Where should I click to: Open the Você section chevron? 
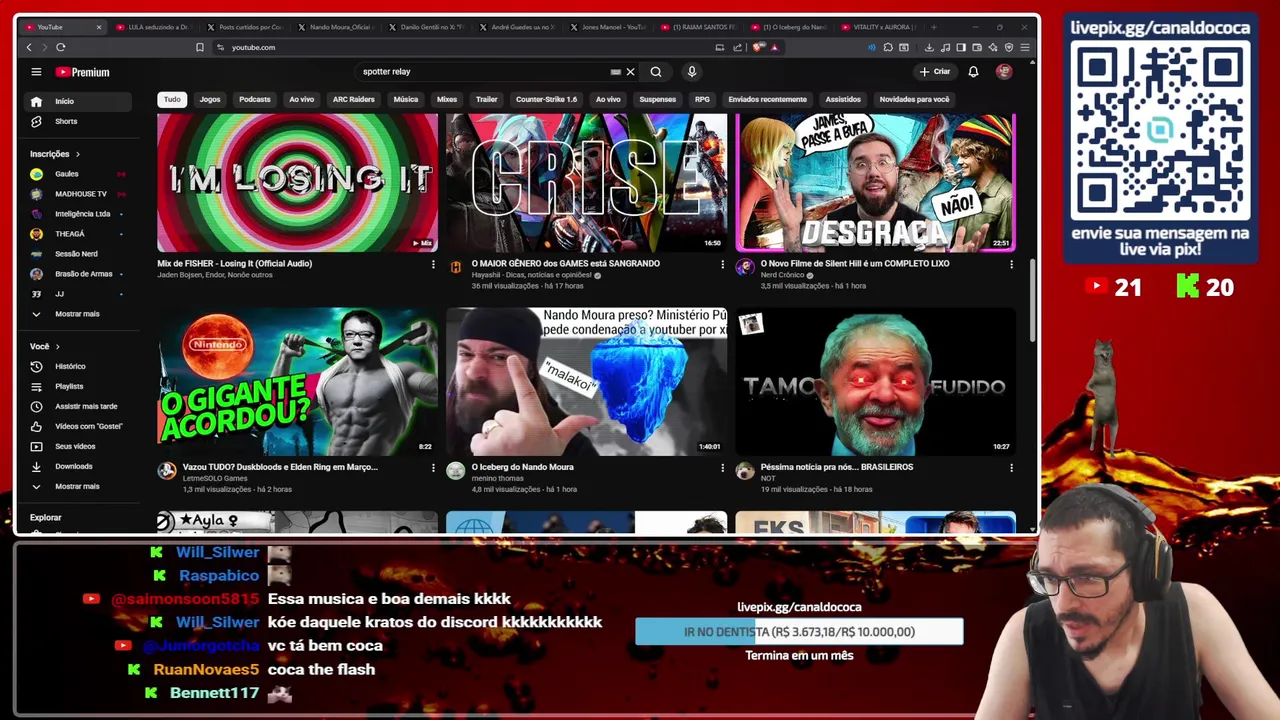coord(57,346)
